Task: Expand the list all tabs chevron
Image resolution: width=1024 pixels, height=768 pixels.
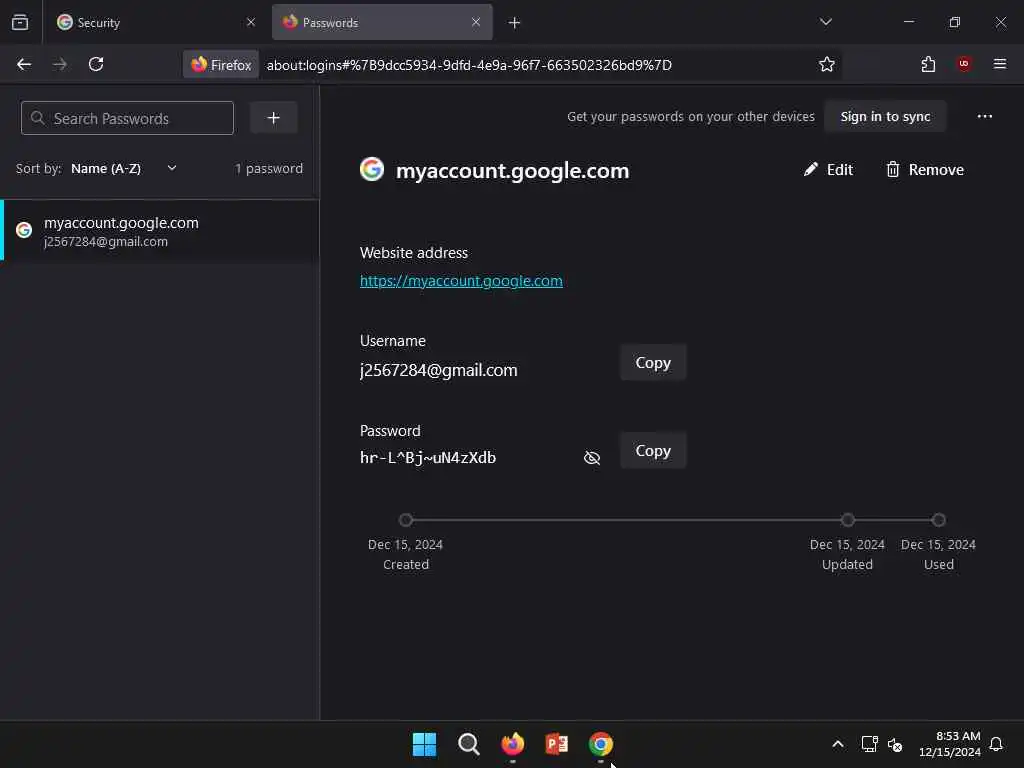Action: [825, 22]
